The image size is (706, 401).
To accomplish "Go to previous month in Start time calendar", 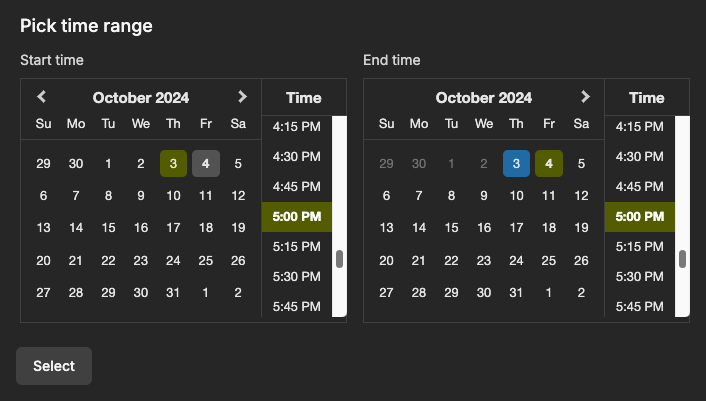I will 42,97.
